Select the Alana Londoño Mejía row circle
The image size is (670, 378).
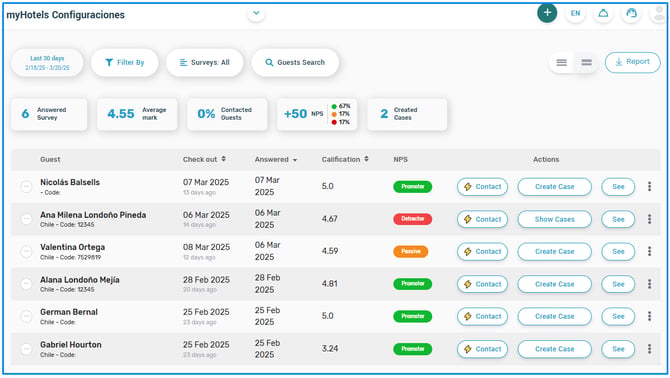coord(26,284)
